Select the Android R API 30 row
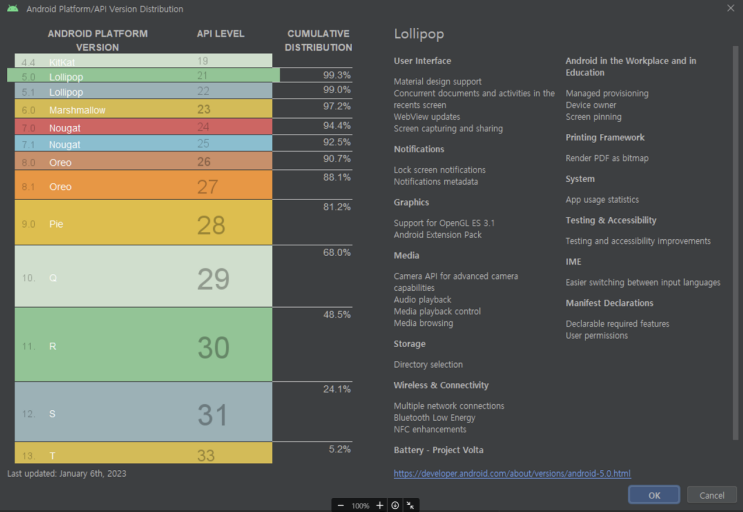The height and width of the screenshot is (512, 743). pyautogui.click(x=144, y=345)
